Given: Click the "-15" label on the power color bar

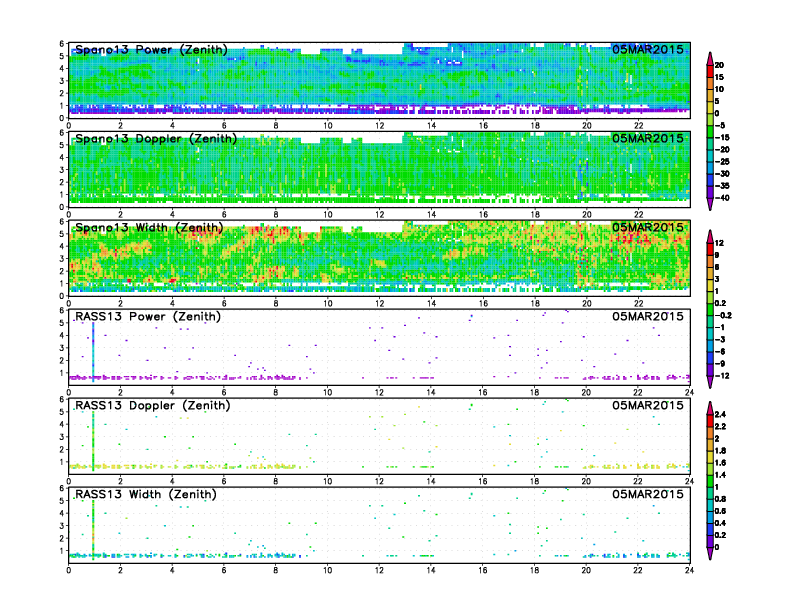Looking at the screenshot, I should click(722, 137).
